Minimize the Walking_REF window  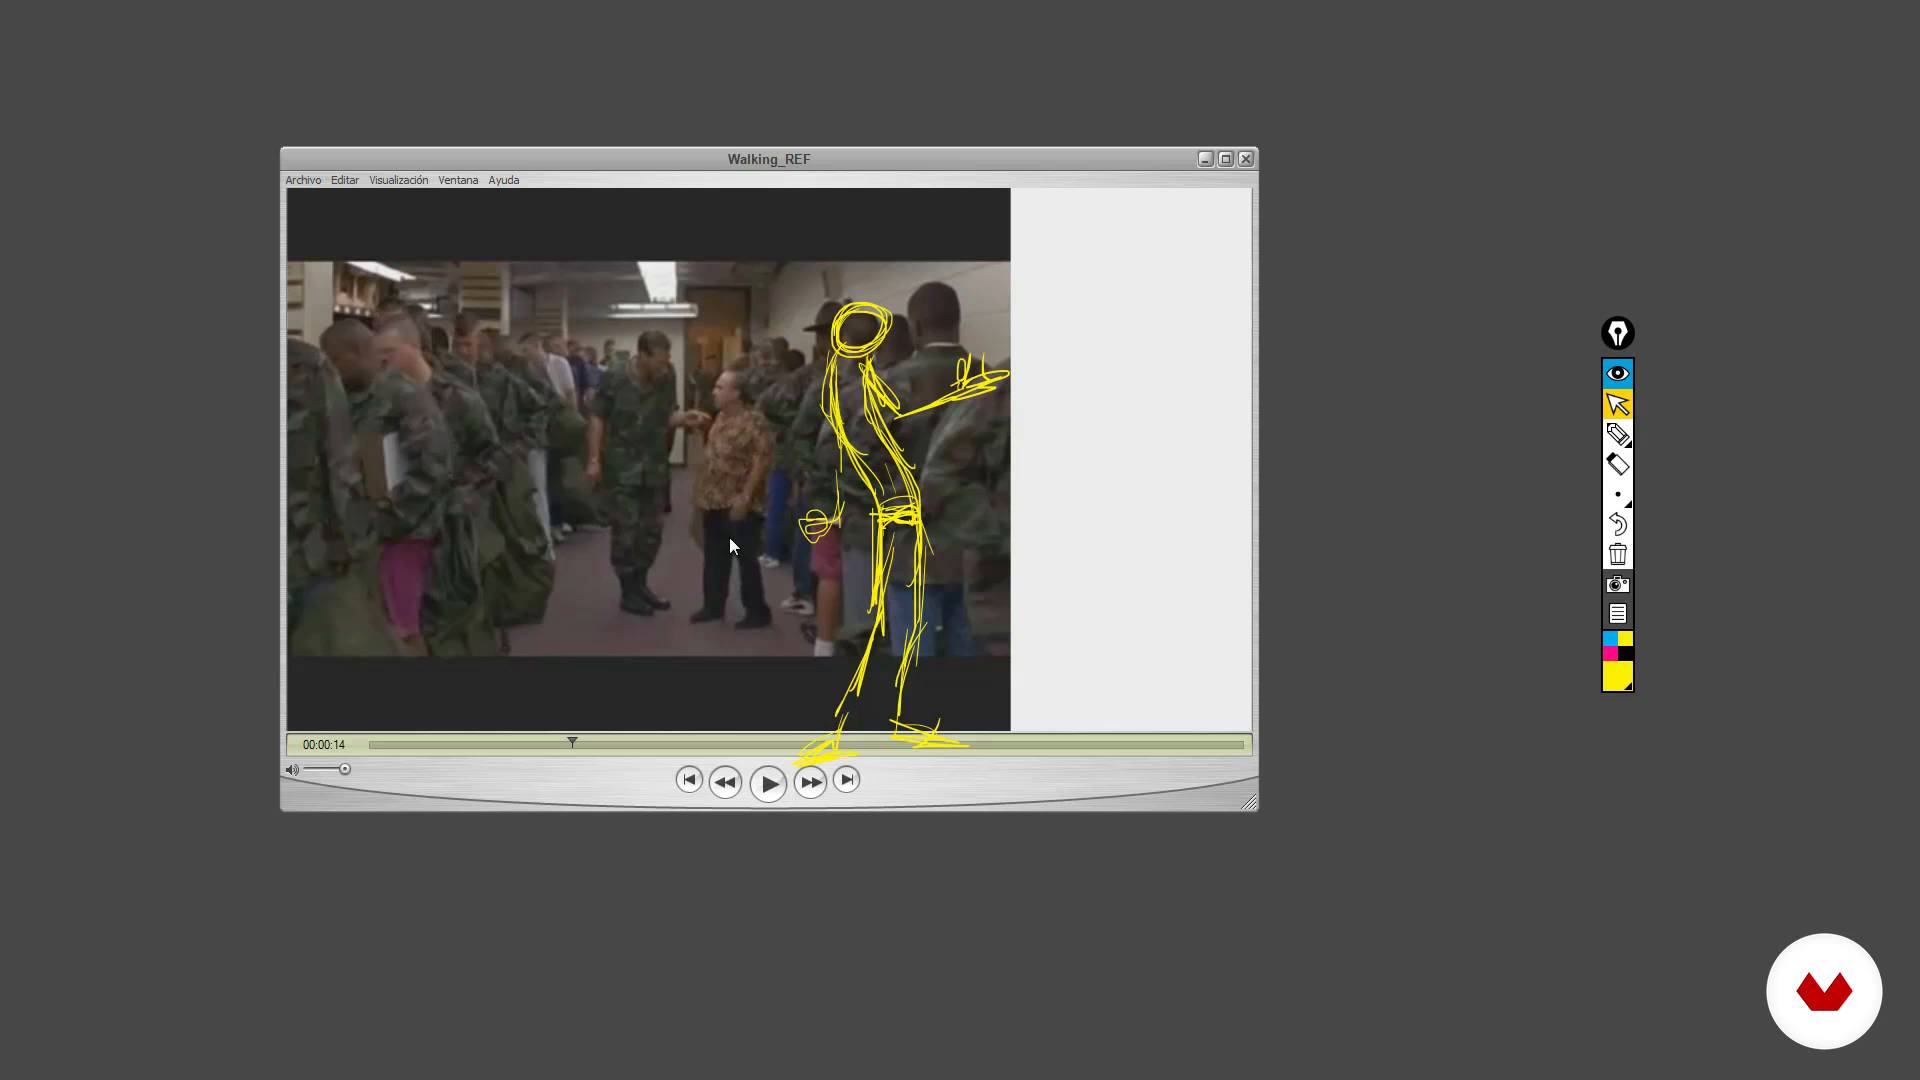(x=1205, y=159)
